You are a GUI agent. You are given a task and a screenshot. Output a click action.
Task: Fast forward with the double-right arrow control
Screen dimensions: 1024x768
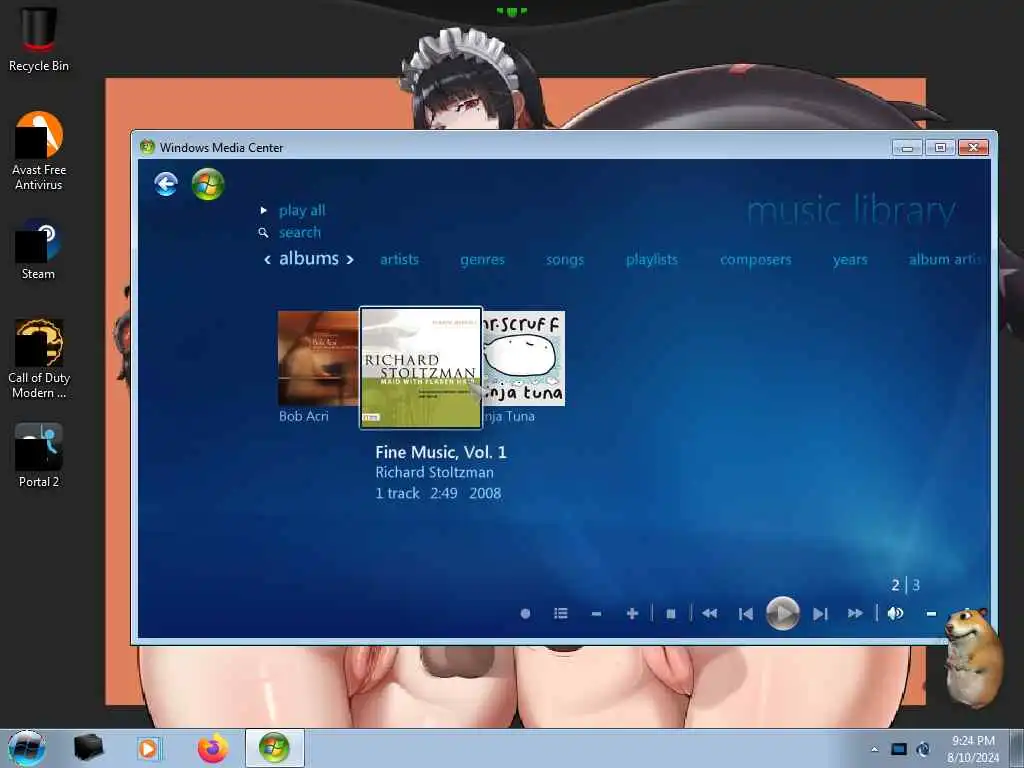click(855, 613)
